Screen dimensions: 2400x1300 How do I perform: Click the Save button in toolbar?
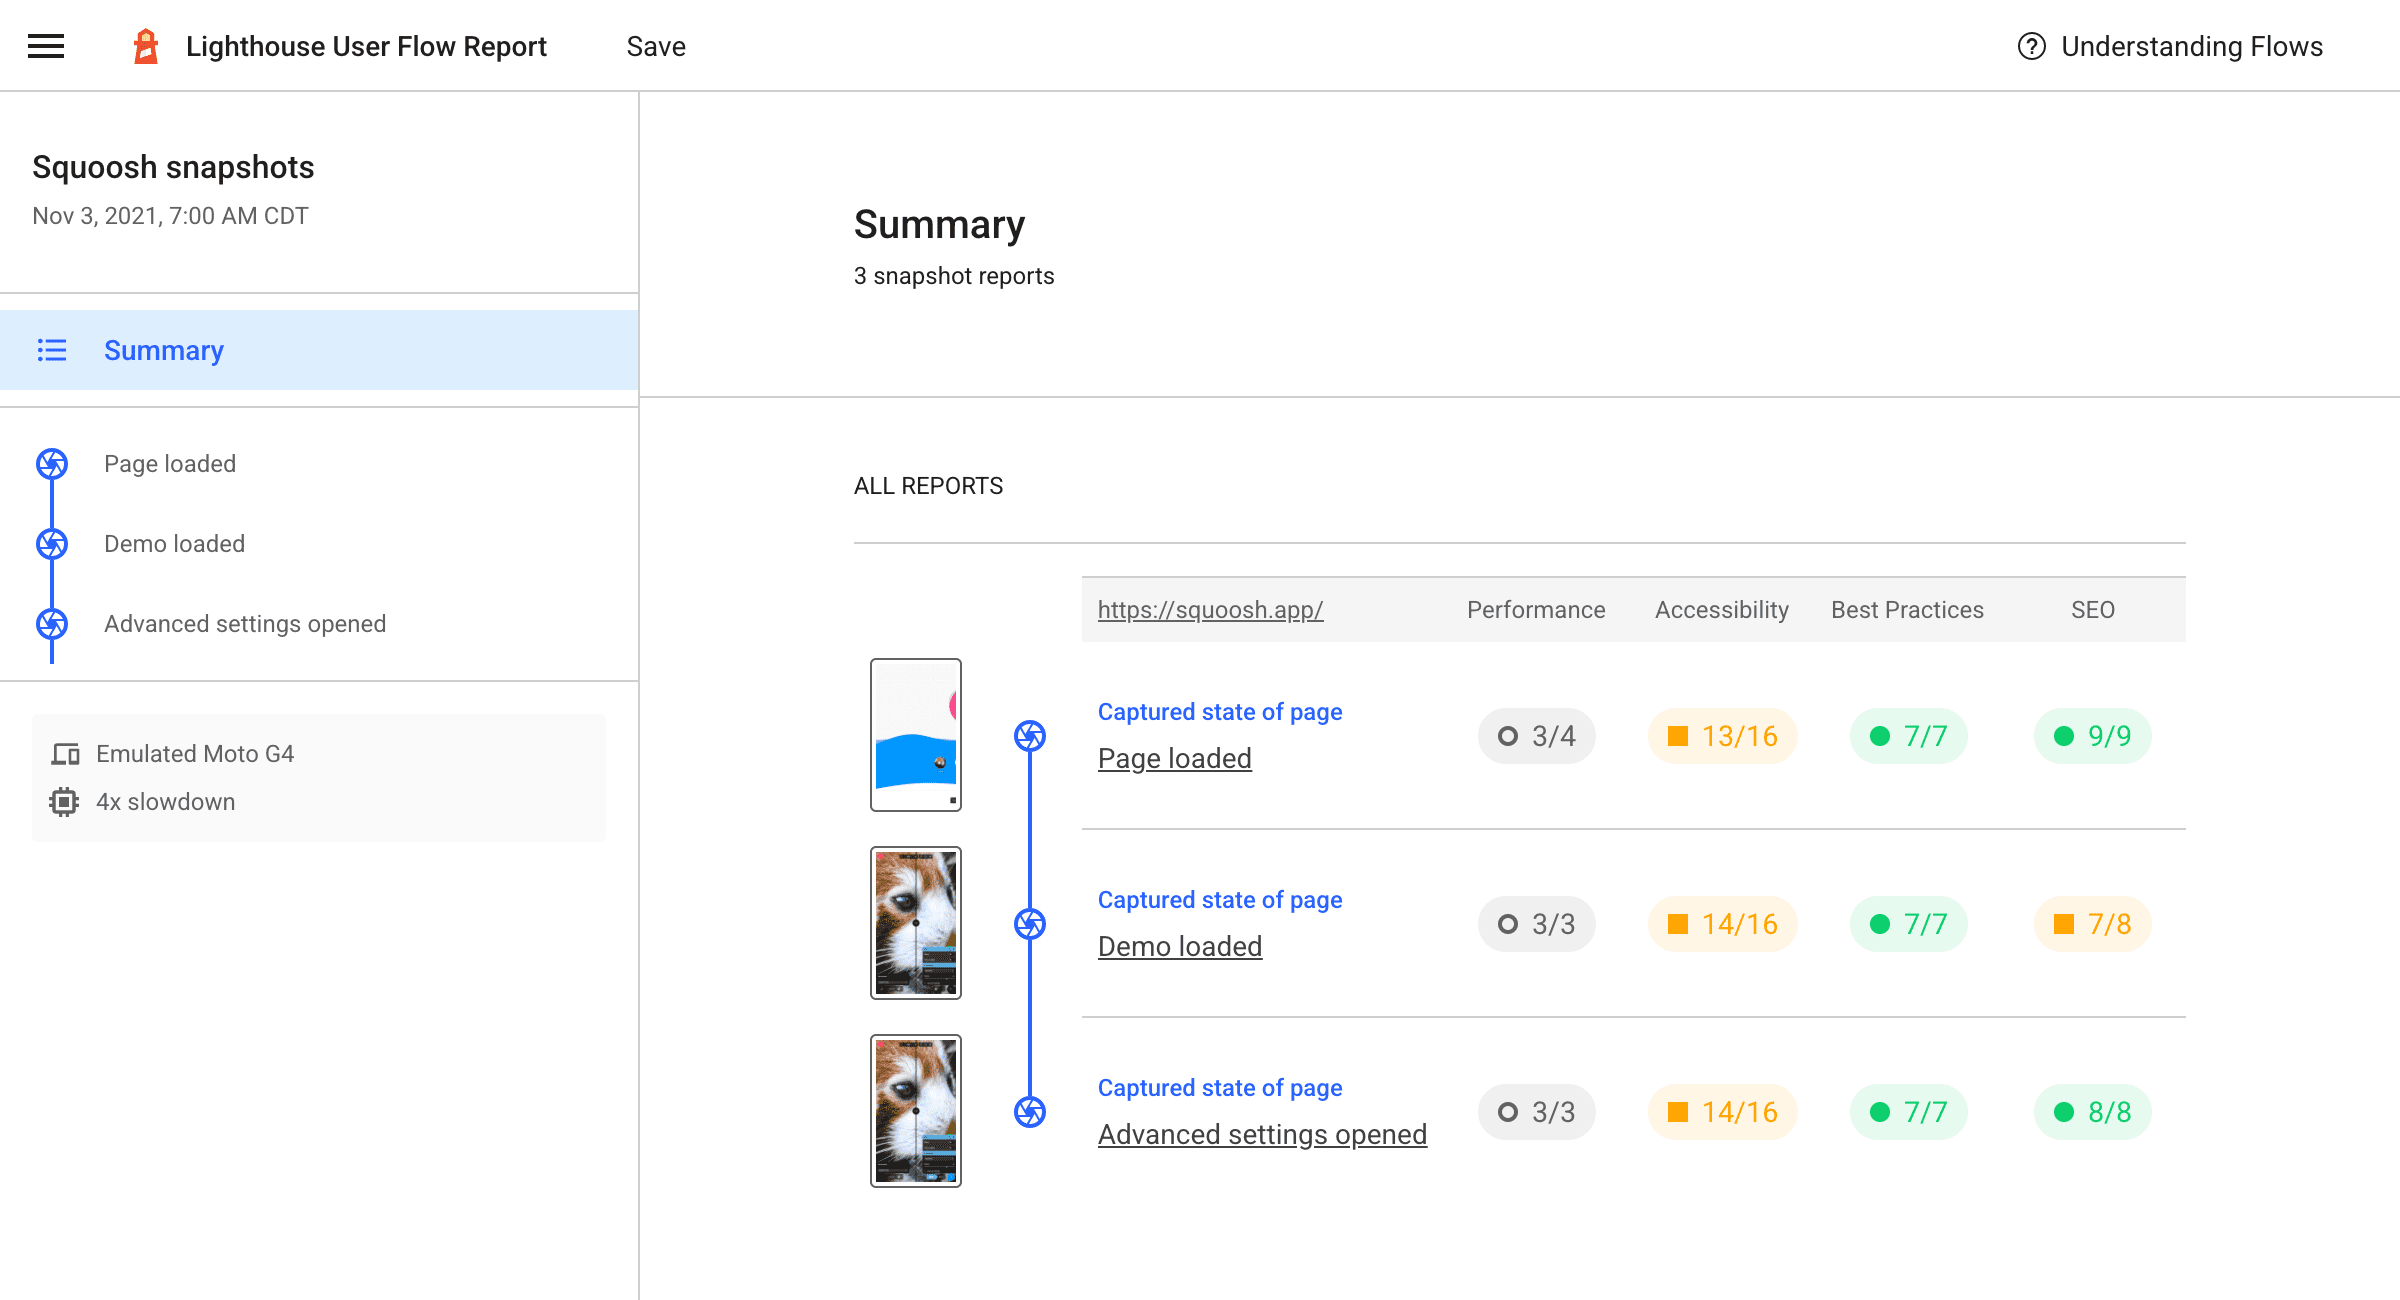pyautogui.click(x=656, y=46)
